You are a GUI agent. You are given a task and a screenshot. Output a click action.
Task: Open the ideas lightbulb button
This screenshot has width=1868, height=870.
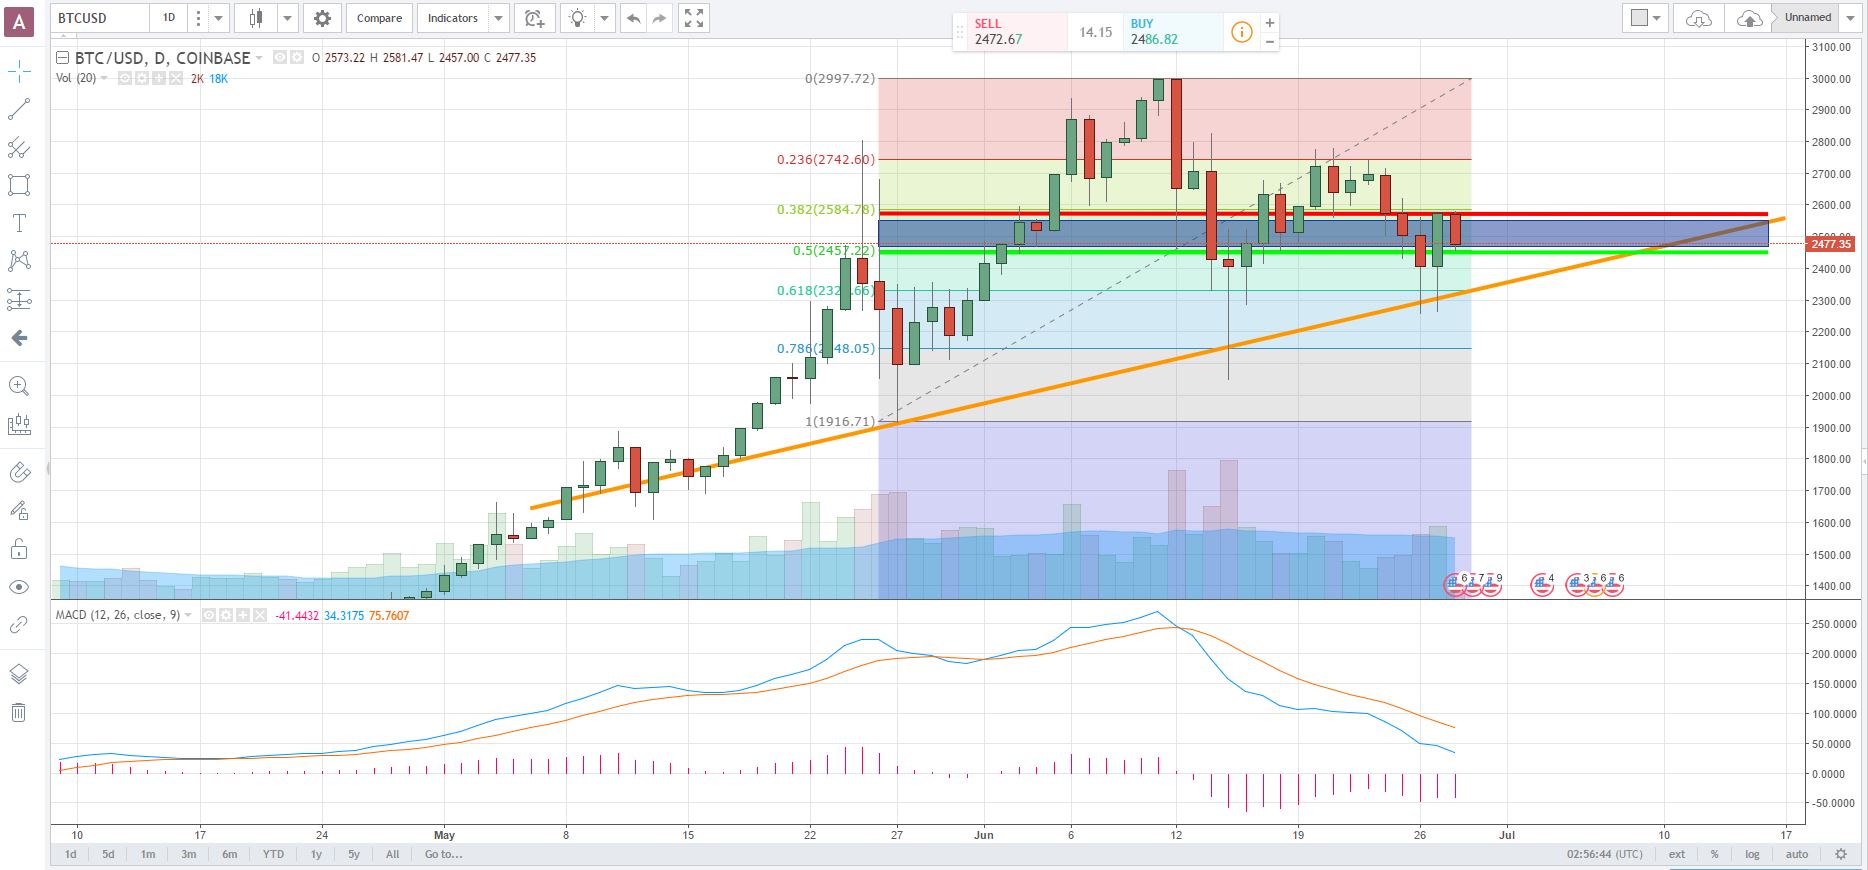tap(578, 18)
